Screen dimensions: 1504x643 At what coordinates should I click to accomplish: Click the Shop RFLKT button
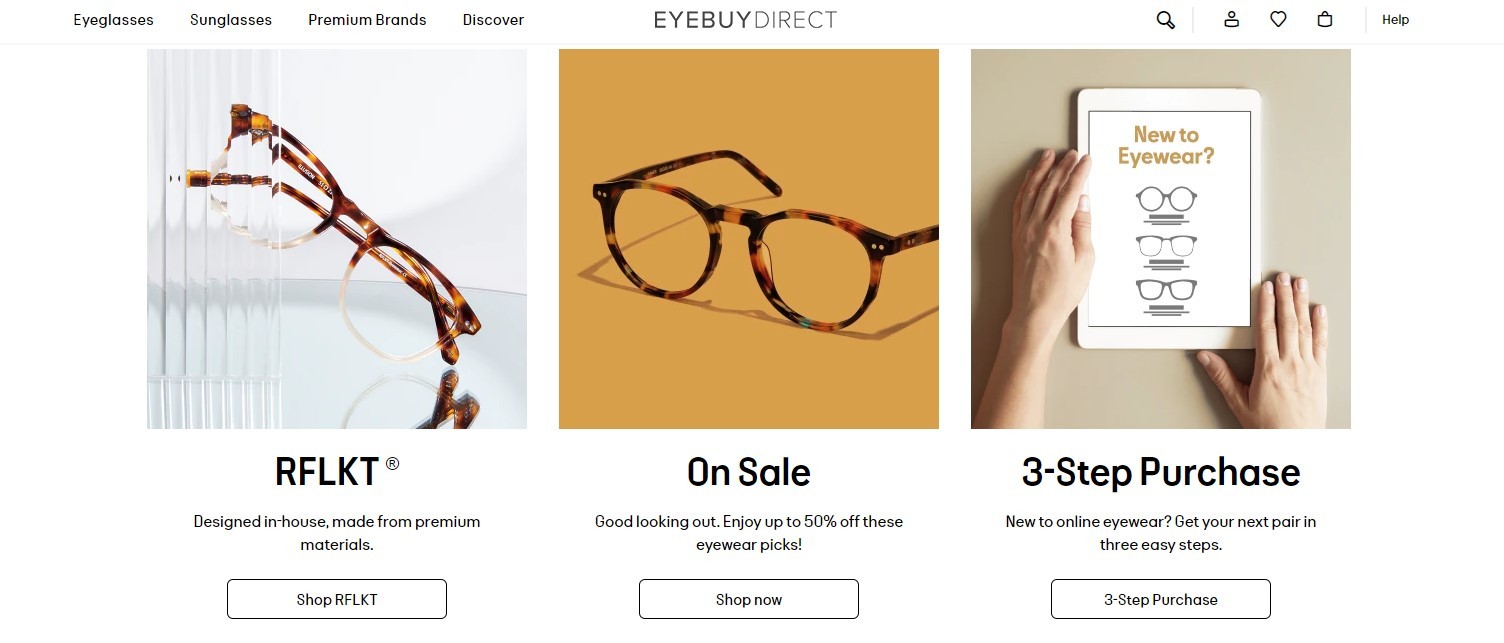pyautogui.click(x=337, y=599)
